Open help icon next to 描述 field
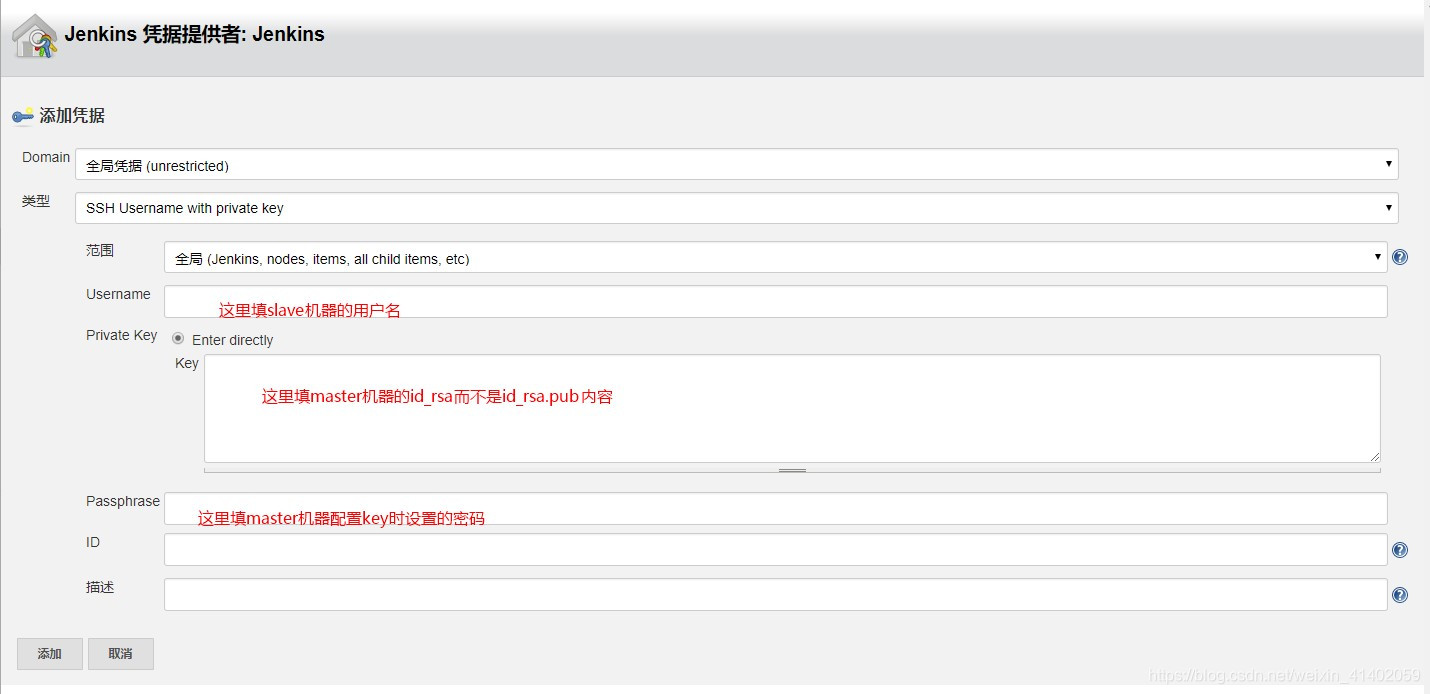Viewport: 1430px width, 694px height. [1400, 595]
